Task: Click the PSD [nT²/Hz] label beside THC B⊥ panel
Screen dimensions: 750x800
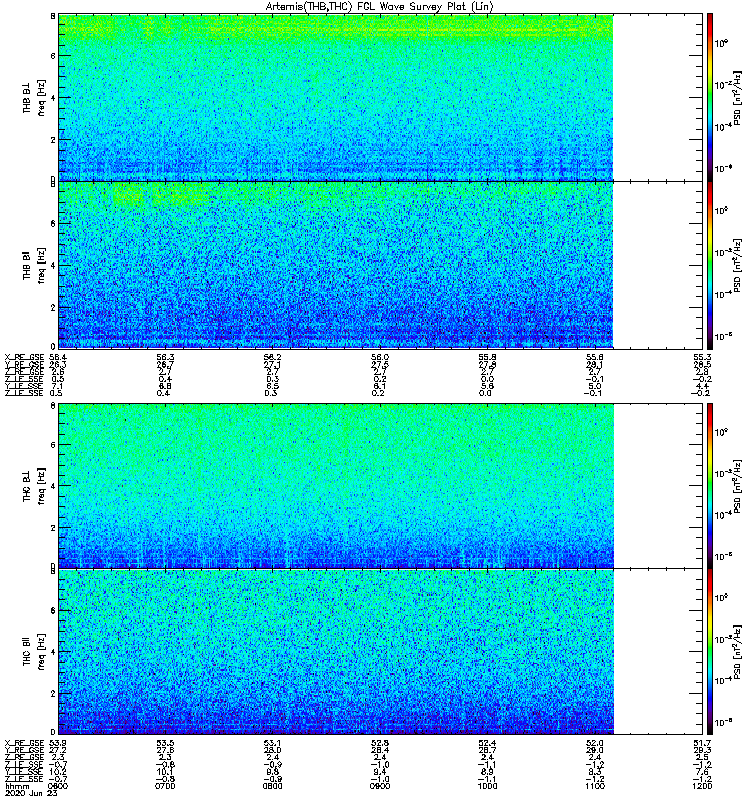Action: [x=738, y=486]
